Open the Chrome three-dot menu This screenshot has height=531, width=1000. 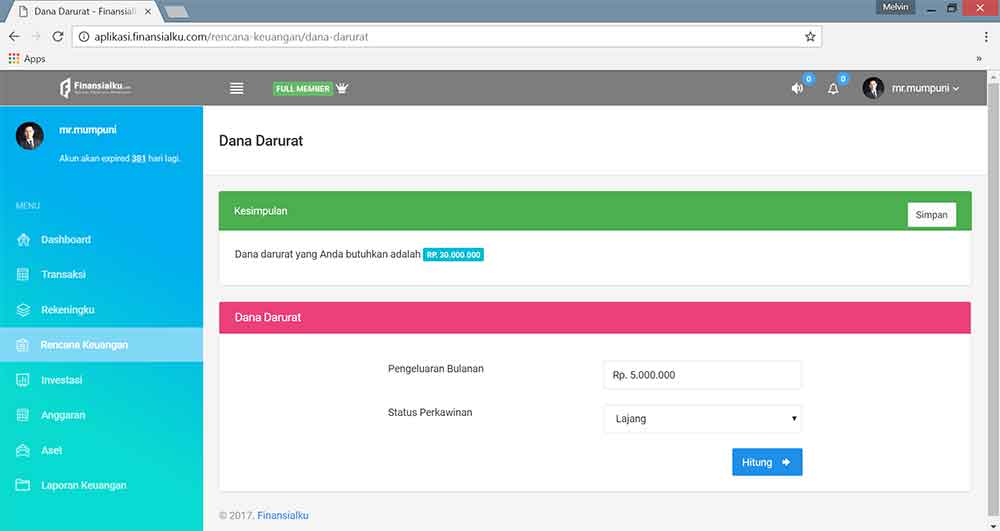986,37
